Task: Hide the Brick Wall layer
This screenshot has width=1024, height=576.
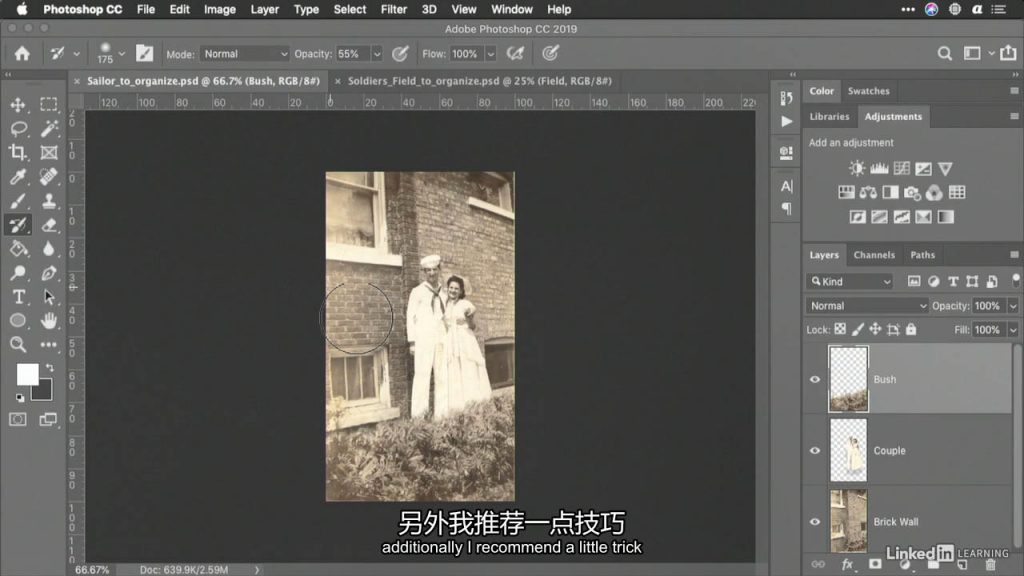Action: tap(815, 522)
